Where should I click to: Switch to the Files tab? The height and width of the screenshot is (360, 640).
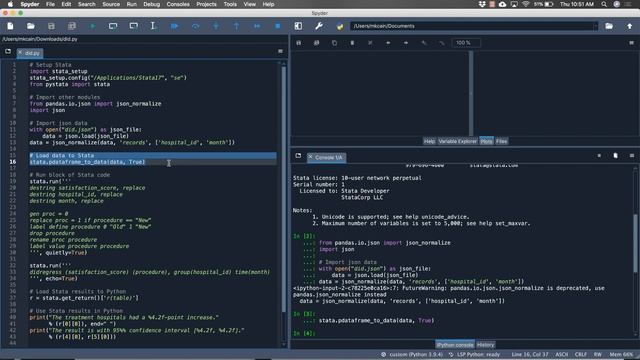pyautogui.click(x=502, y=141)
